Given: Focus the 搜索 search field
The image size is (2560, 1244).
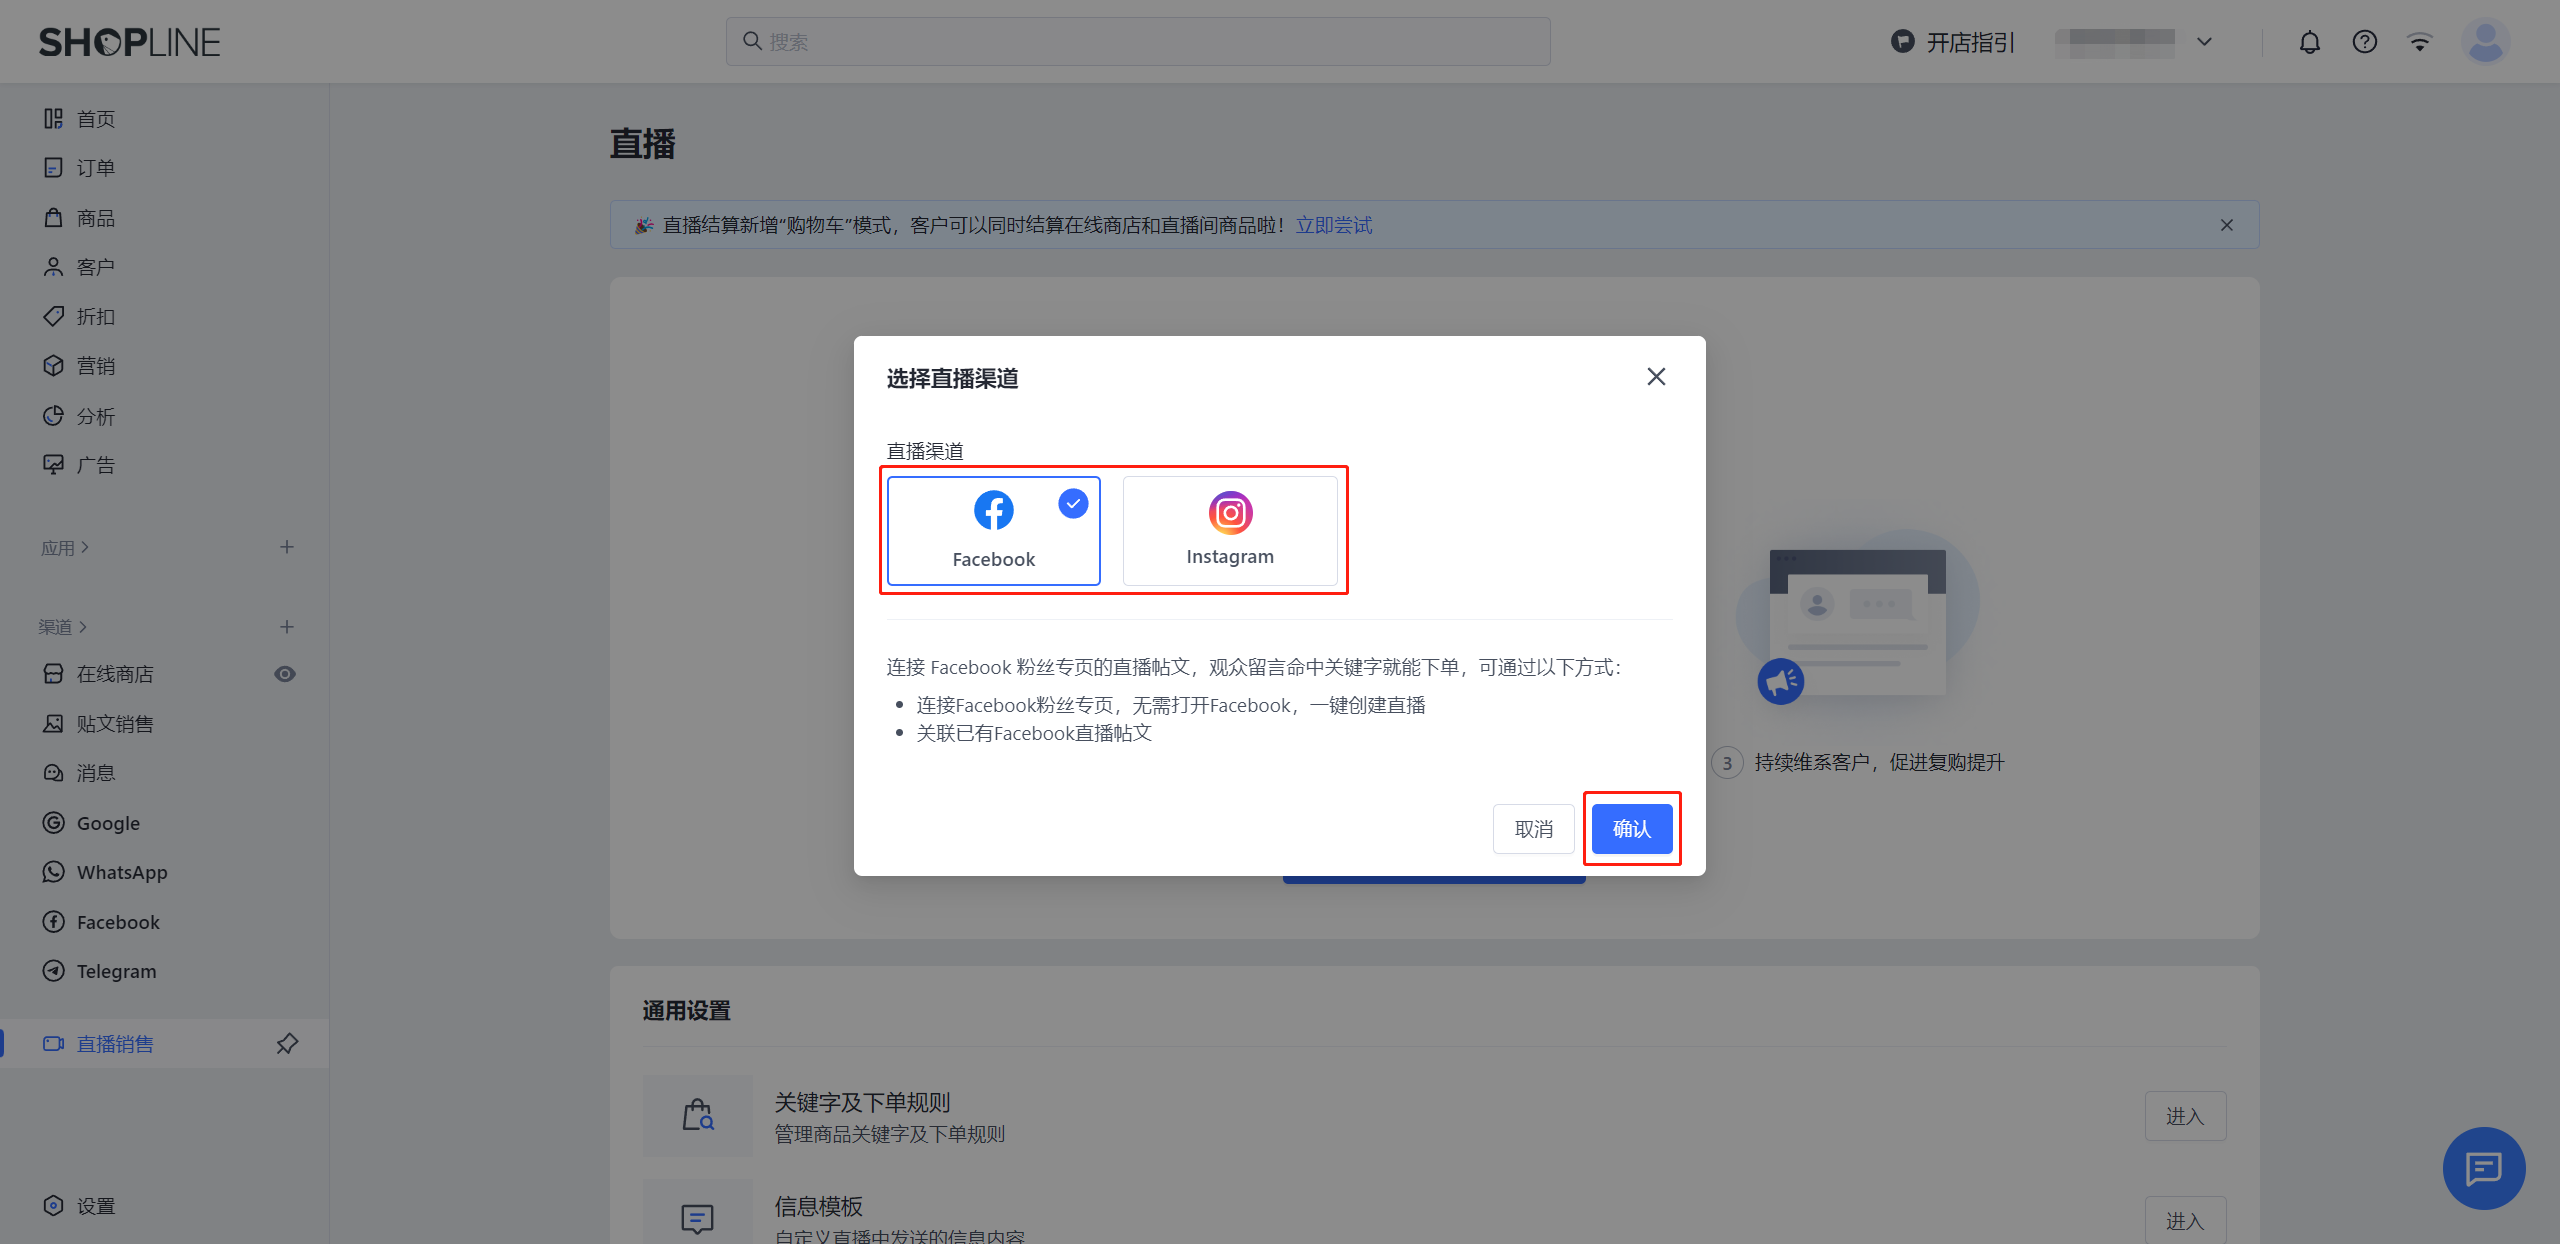Looking at the screenshot, I should click(x=1138, y=42).
